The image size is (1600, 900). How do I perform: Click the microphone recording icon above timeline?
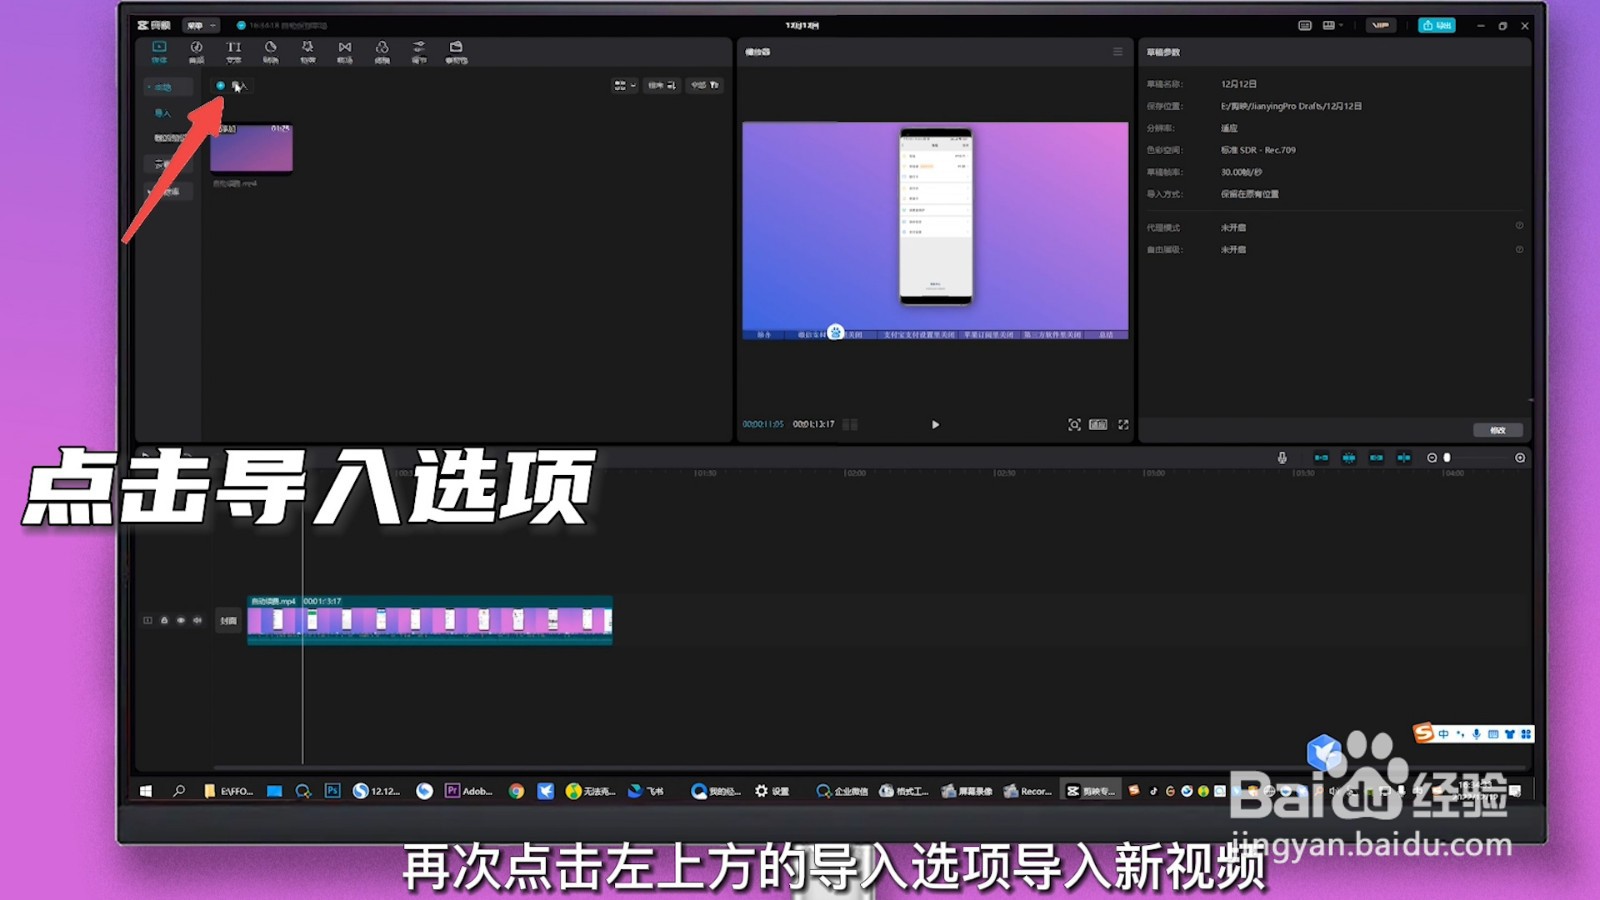(1283, 457)
